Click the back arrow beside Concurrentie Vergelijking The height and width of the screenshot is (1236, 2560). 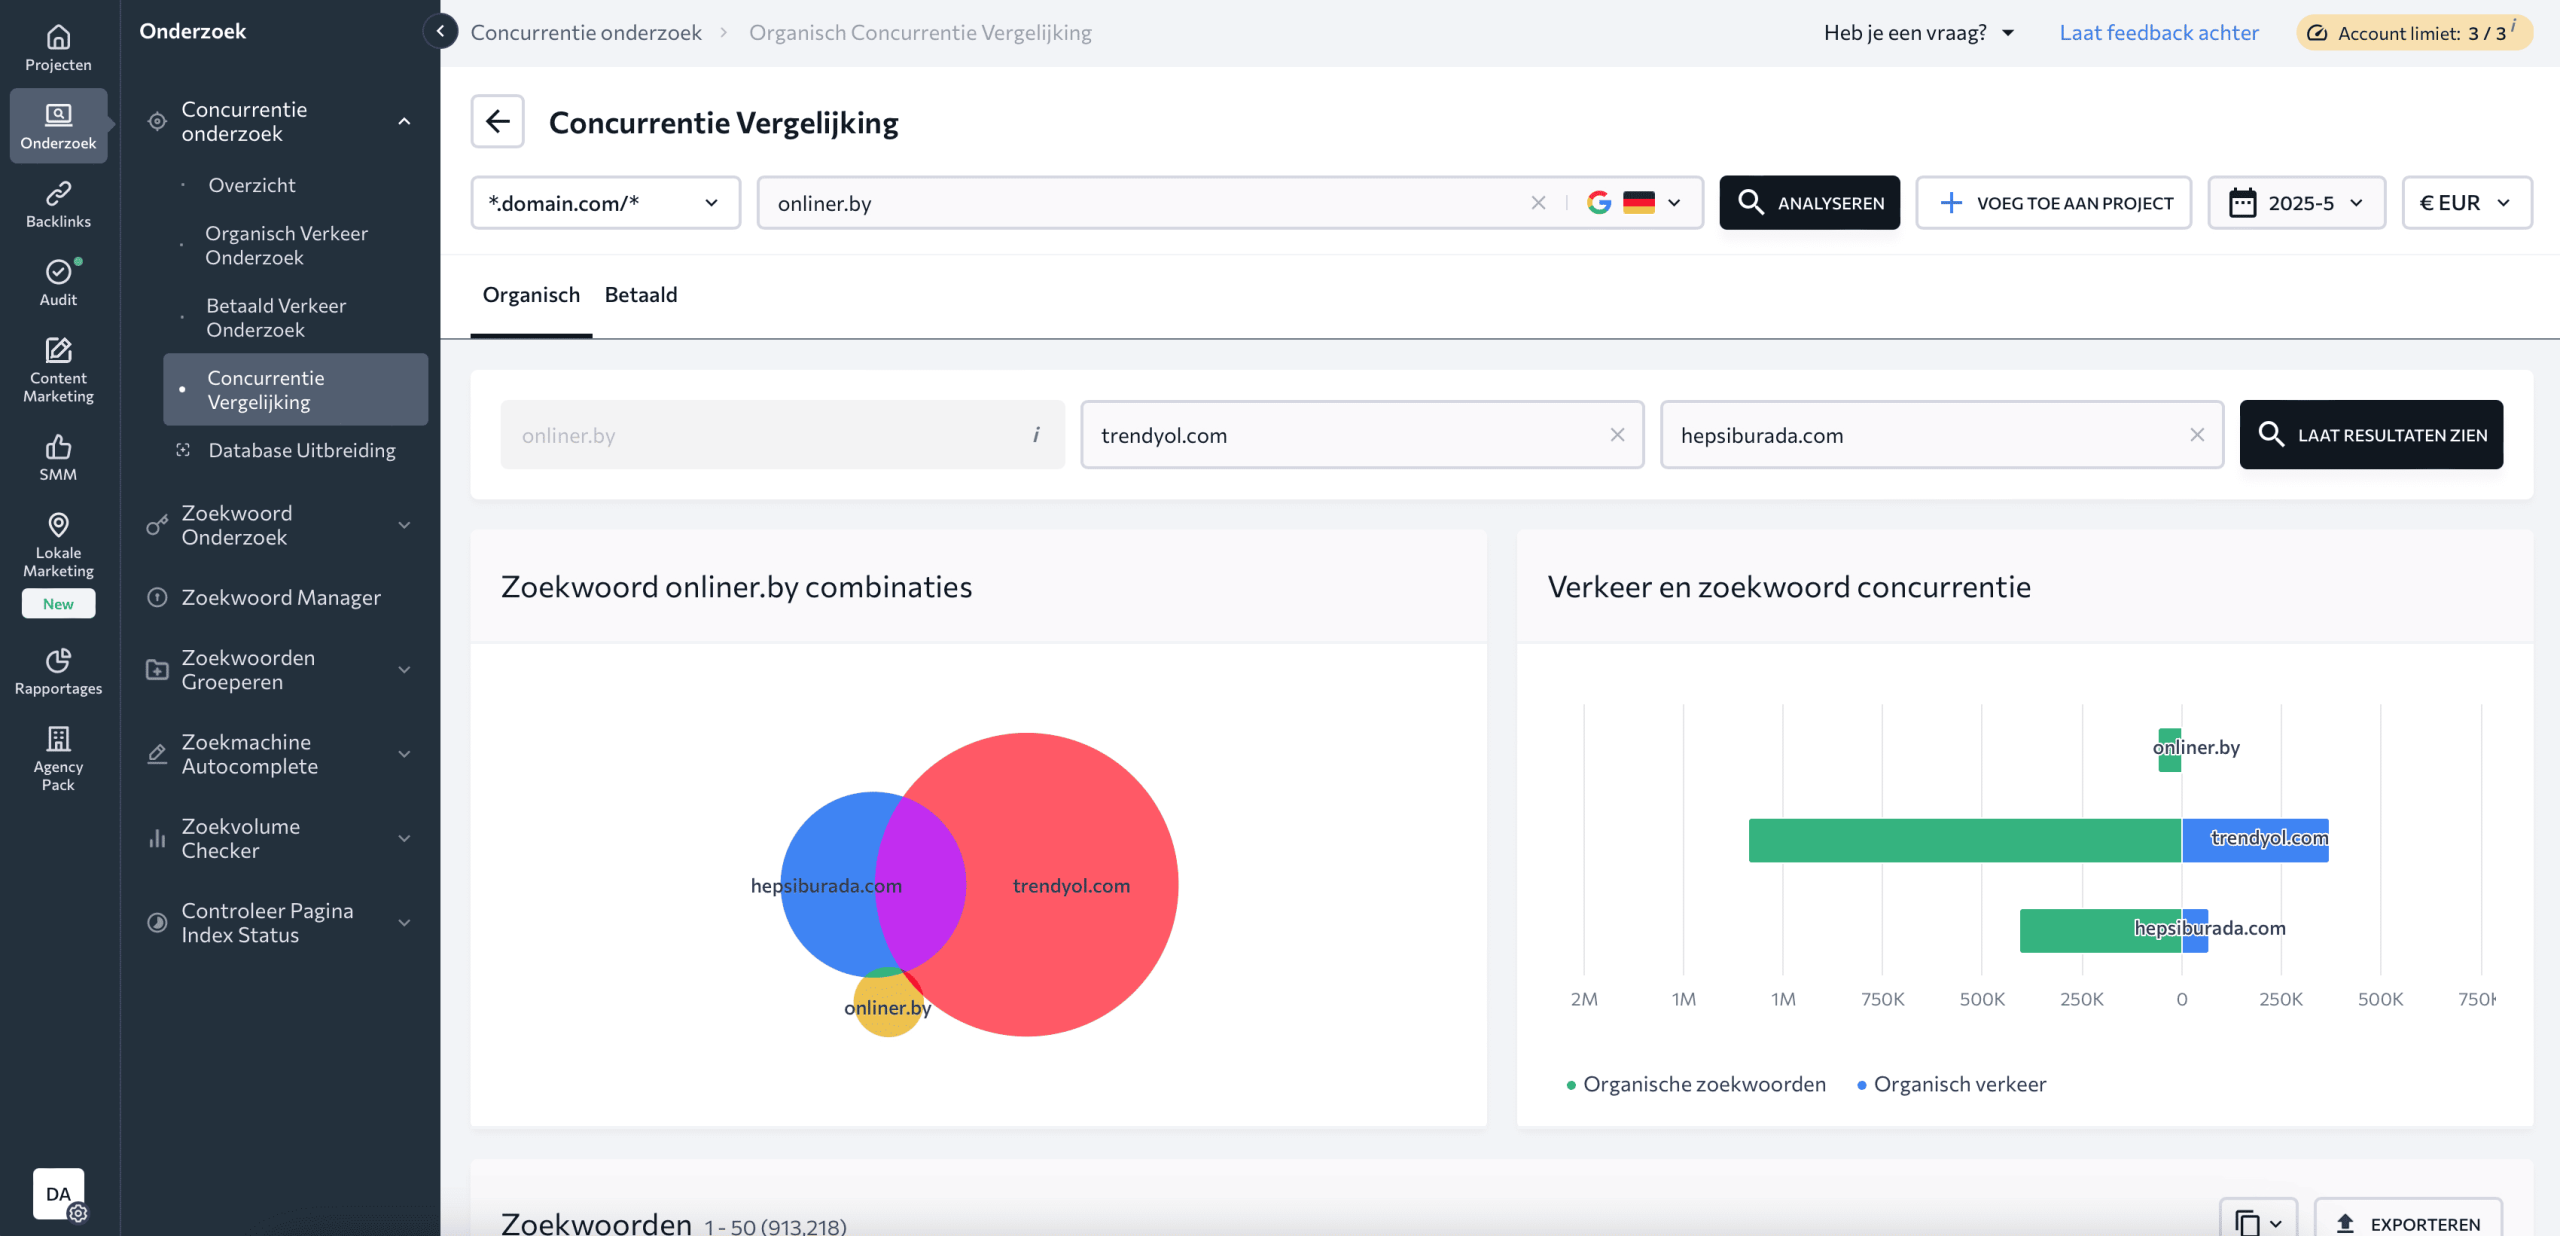pos(498,122)
